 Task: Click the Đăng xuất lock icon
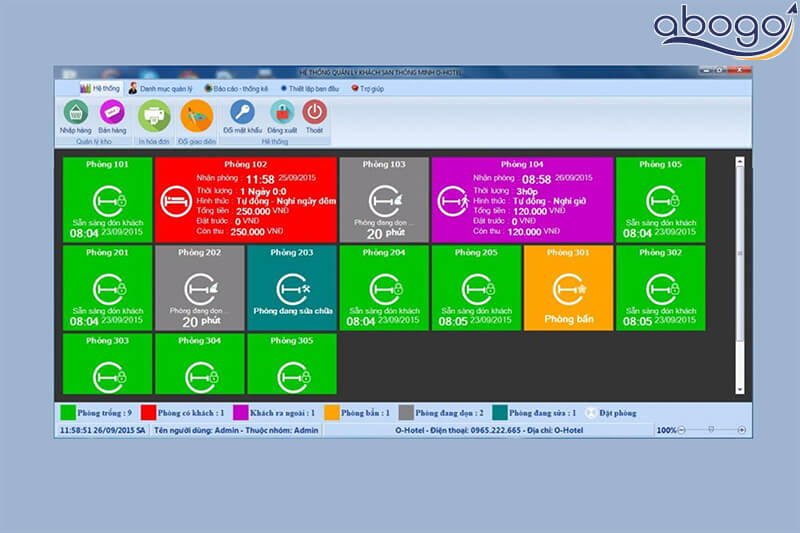tap(281, 112)
